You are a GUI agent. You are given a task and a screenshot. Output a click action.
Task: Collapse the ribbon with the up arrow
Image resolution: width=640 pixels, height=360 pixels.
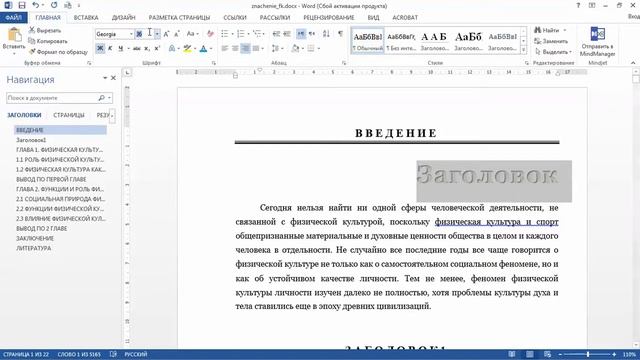pos(633,63)
